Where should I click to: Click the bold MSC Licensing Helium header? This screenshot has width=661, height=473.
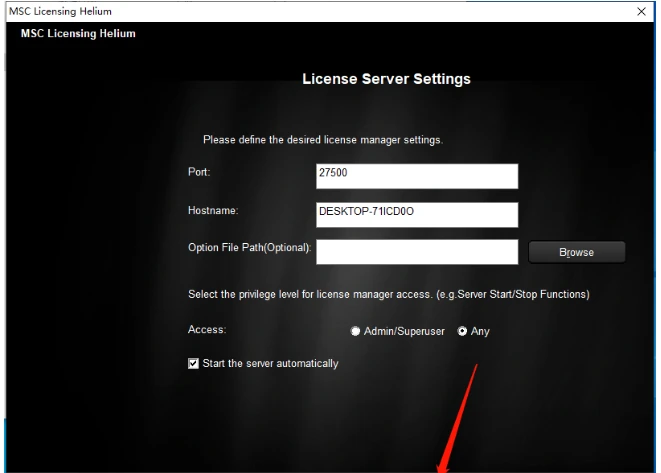click(78, 33)
